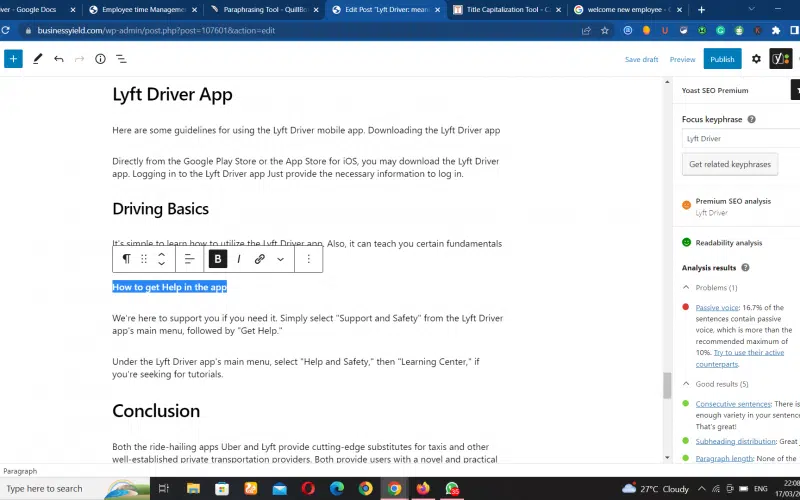Change block type via paragraph icon
Image resolution: width=800 pixels, height=500 pixels.
coord(126,259)
